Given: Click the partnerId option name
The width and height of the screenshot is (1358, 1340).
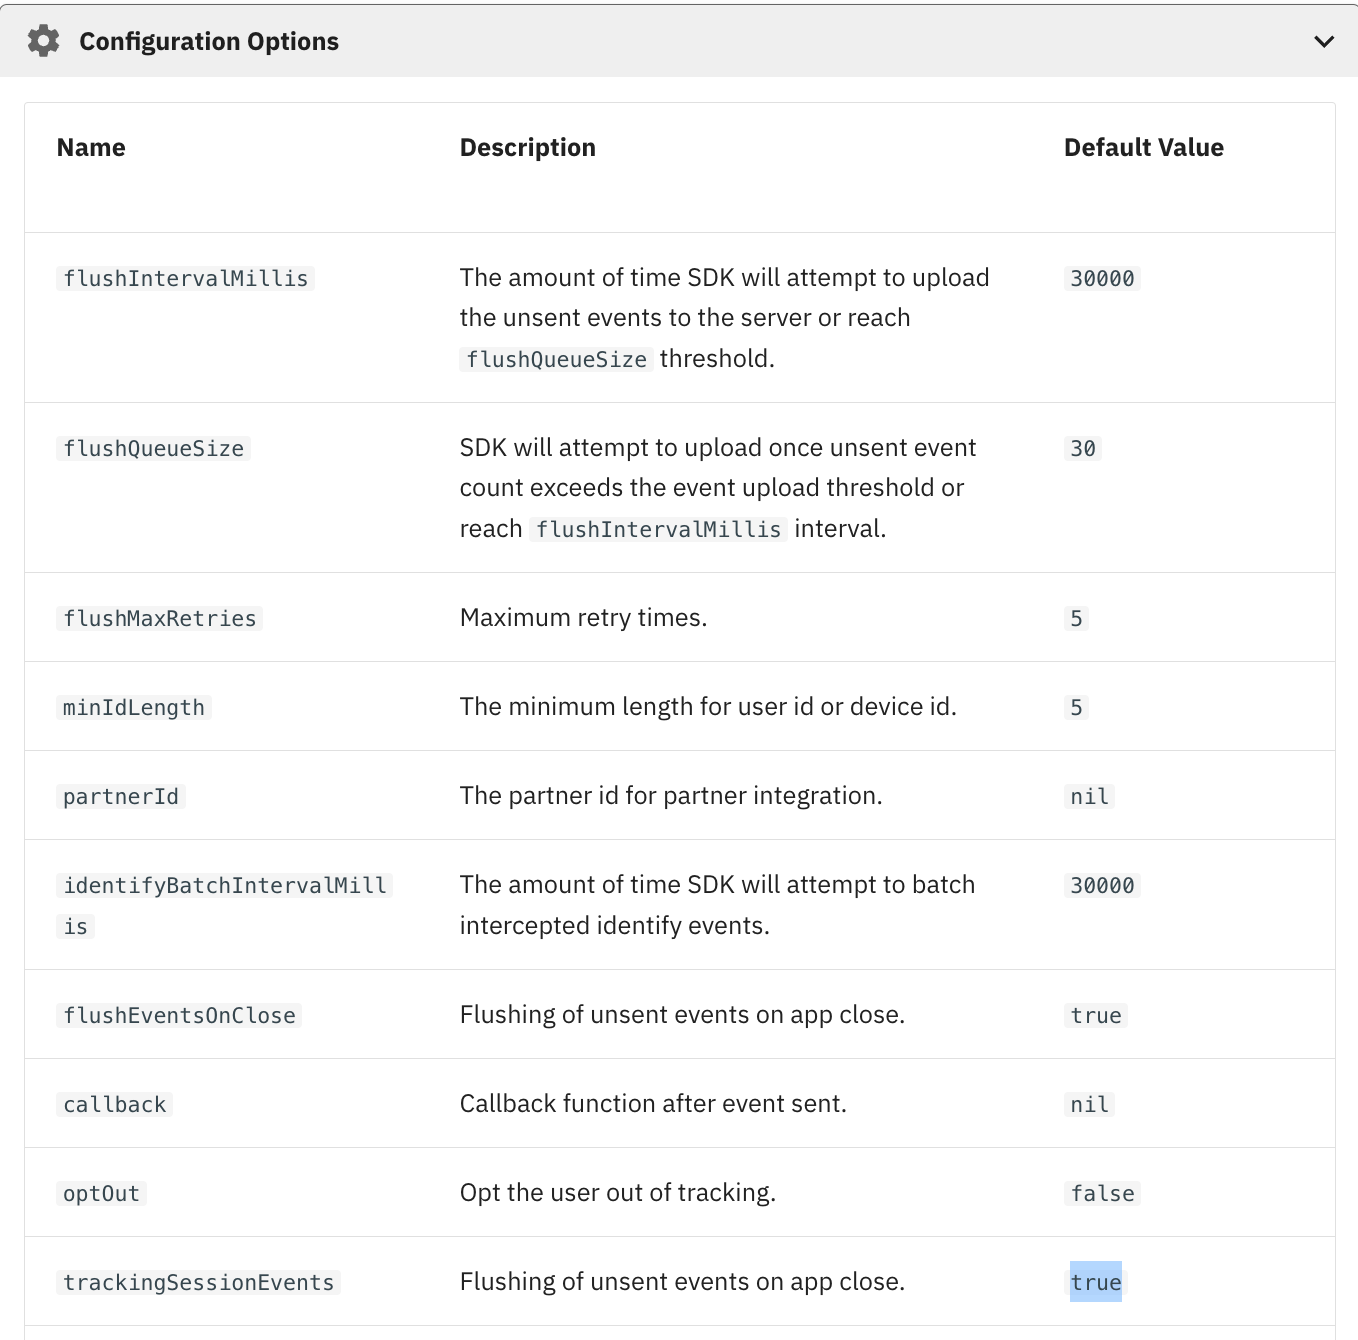Looking at the screenshot, I should coord(120,797).
